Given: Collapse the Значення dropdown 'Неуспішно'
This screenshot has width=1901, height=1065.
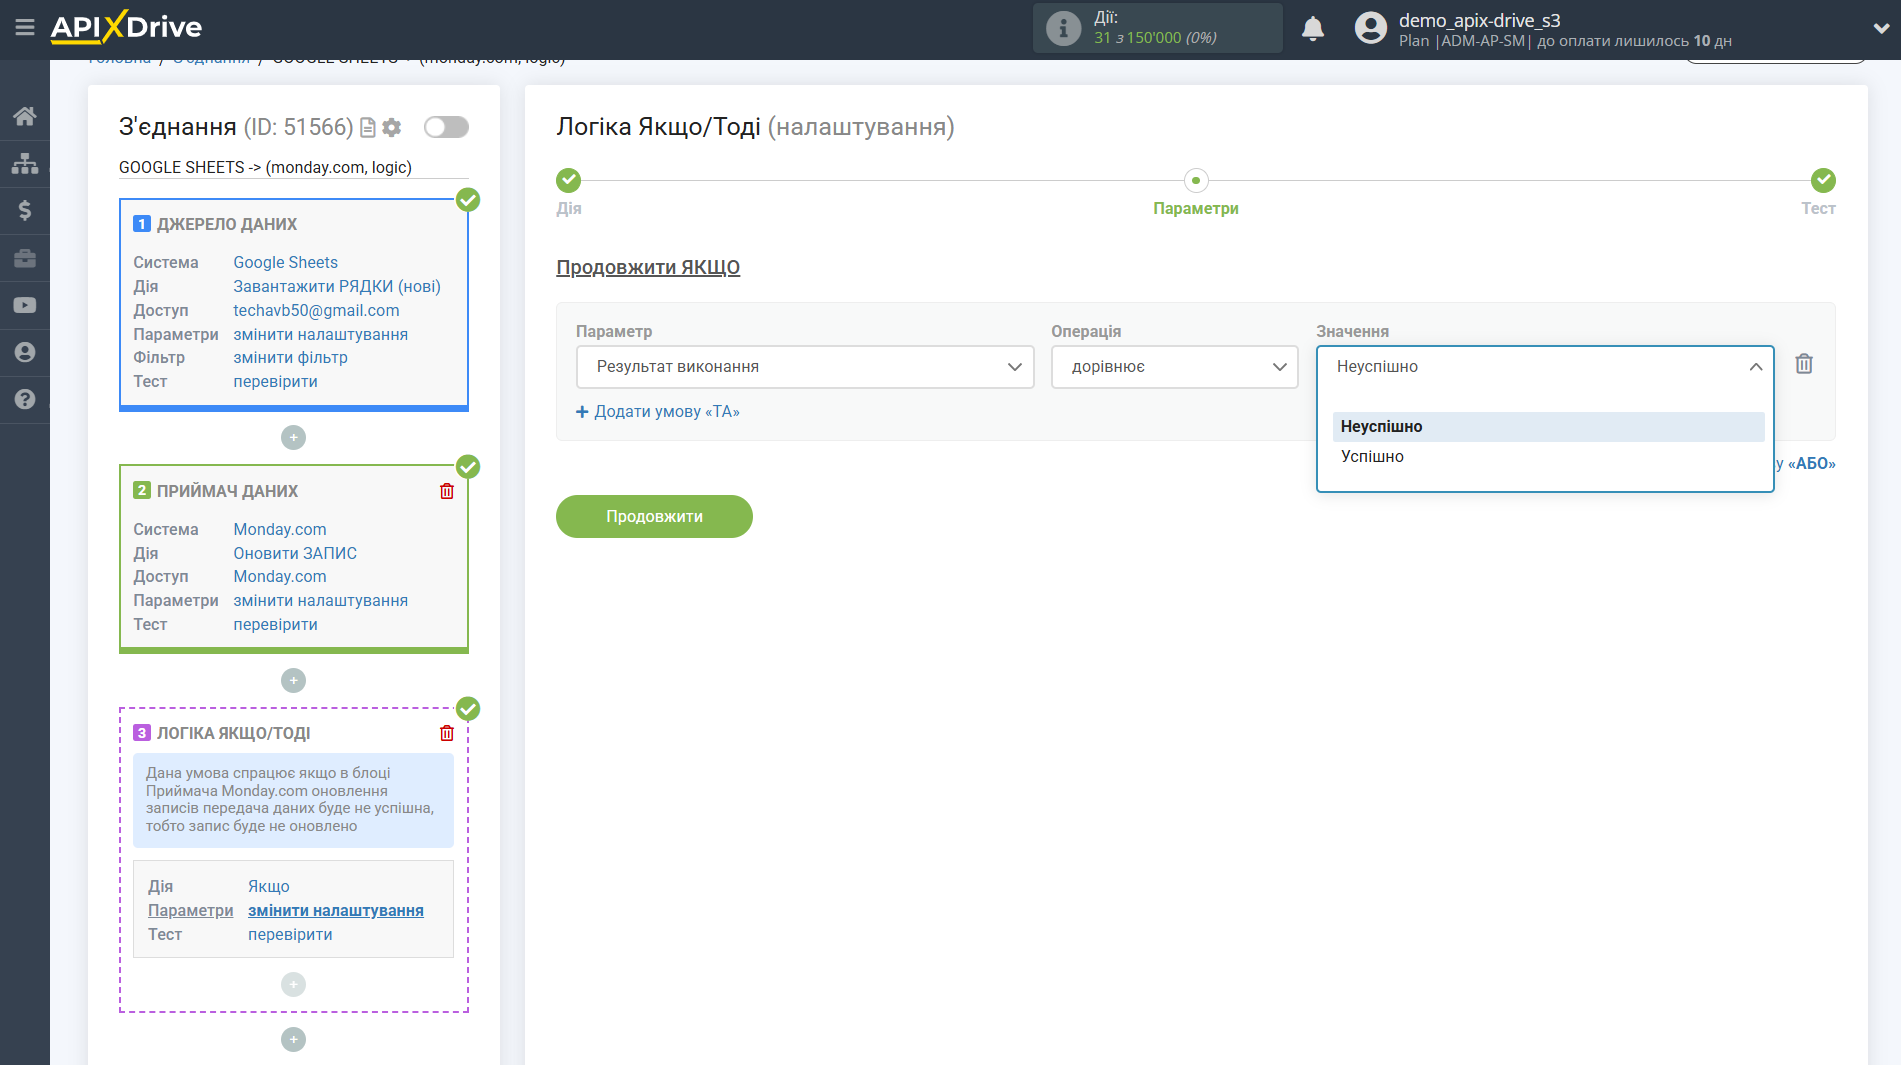Looking at the screenshot, I should (1545, 367).
